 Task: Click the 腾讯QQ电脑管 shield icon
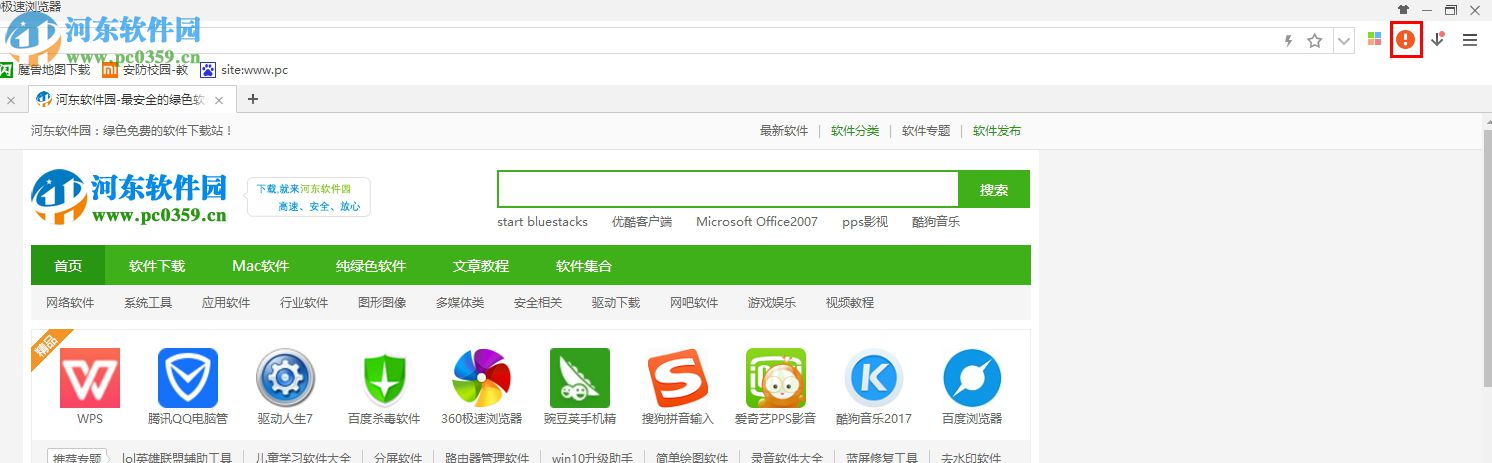tap(188, 378)
